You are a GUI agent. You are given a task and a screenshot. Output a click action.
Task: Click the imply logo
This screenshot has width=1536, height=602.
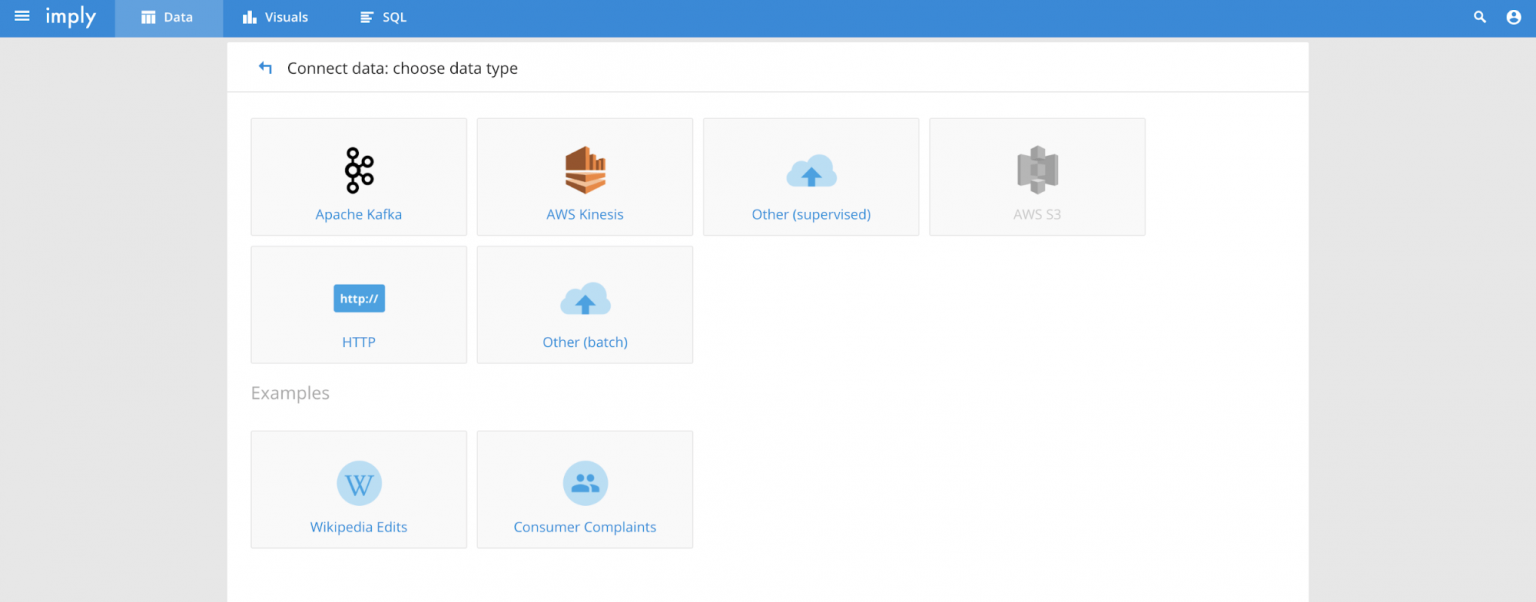[x=70, y=16]
